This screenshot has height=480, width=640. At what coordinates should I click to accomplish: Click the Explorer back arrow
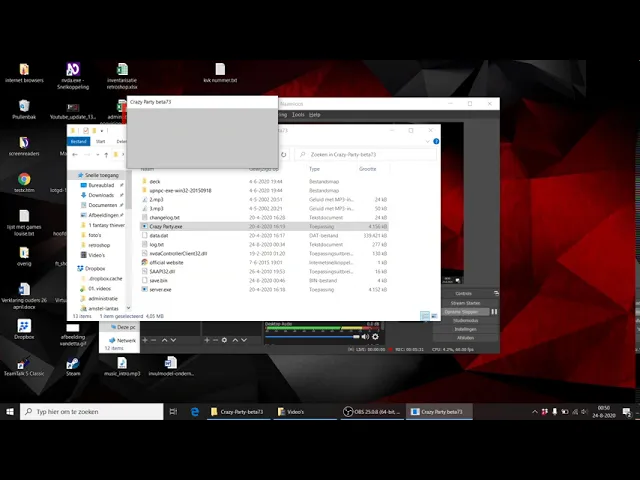coord(75,155)
